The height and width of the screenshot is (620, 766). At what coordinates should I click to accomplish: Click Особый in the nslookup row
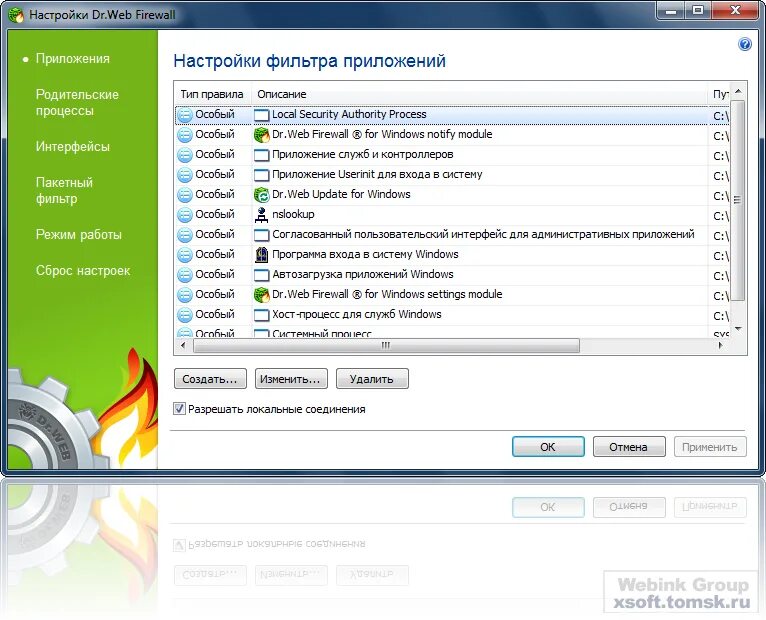coord(215,214)
